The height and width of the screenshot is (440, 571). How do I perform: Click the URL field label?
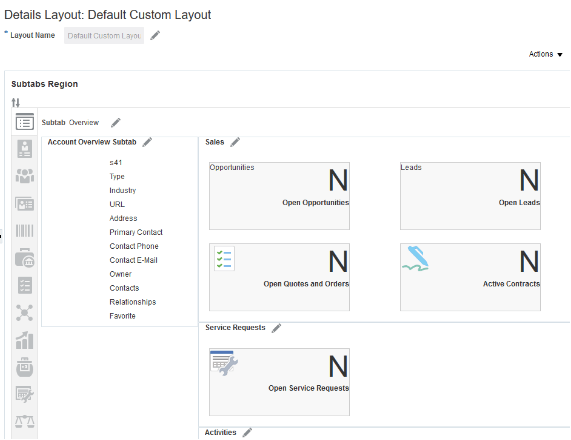click(x=117, y=204)
